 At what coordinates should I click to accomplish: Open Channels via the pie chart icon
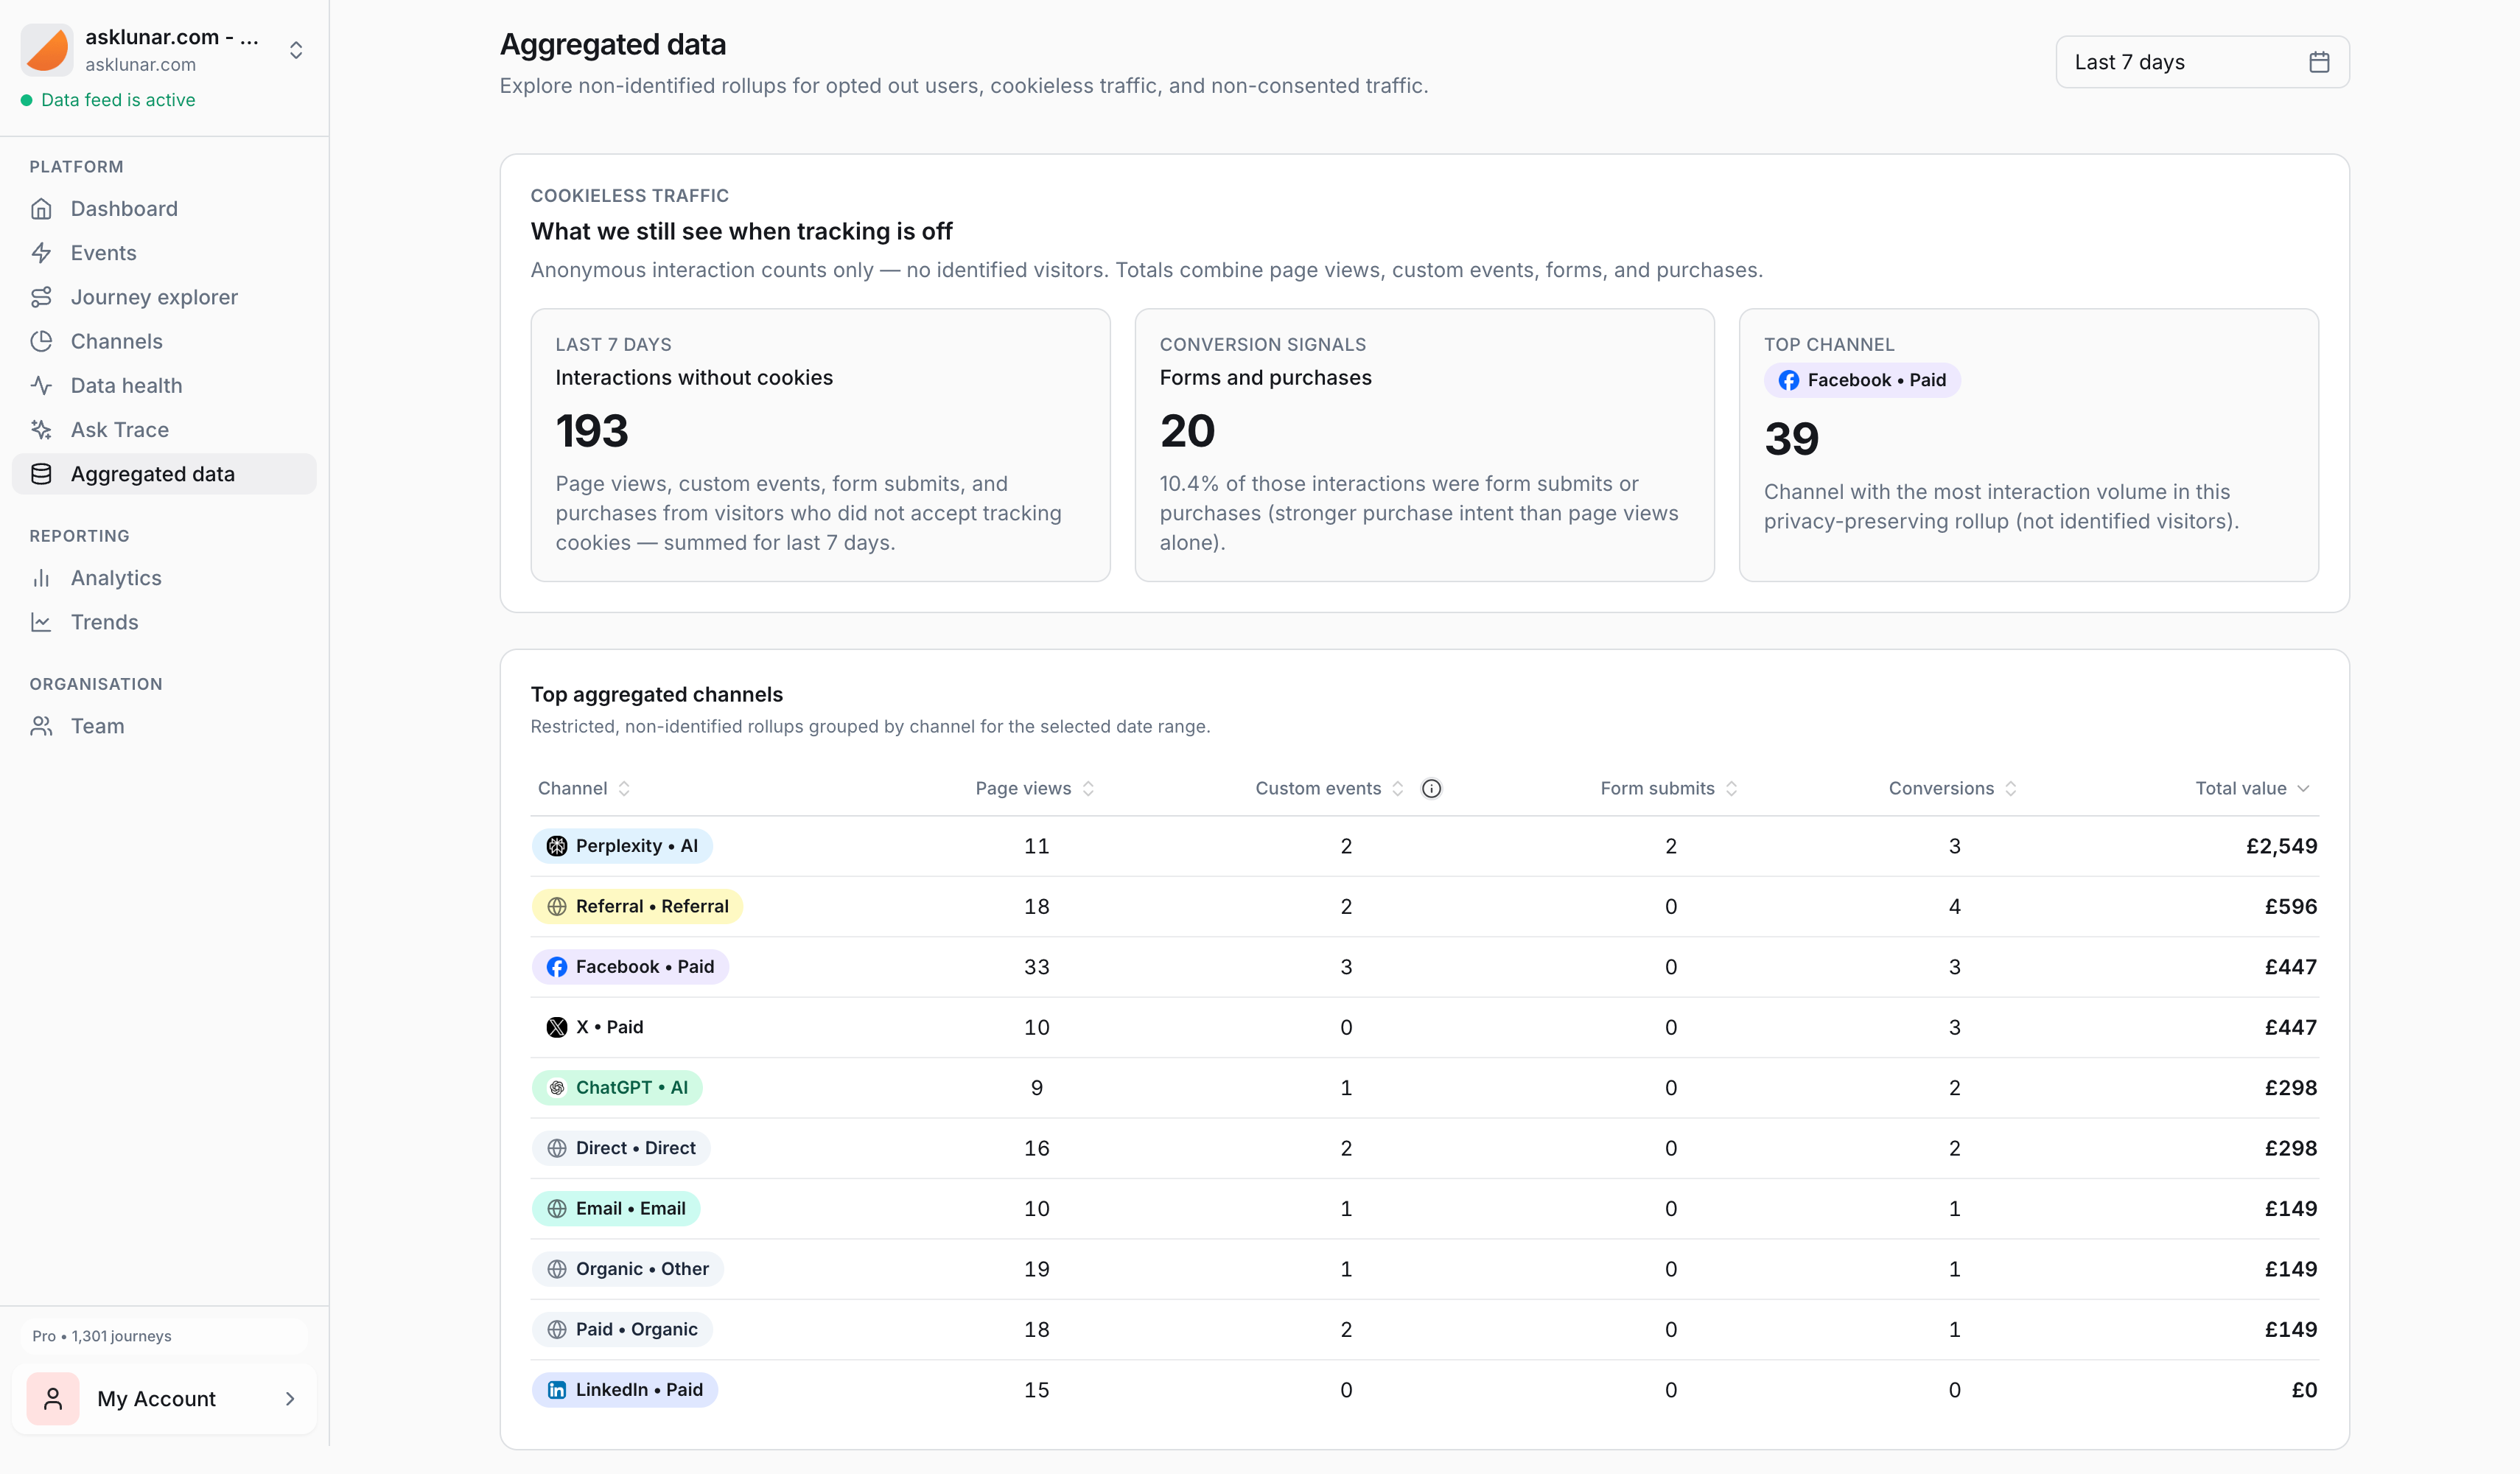42,341
